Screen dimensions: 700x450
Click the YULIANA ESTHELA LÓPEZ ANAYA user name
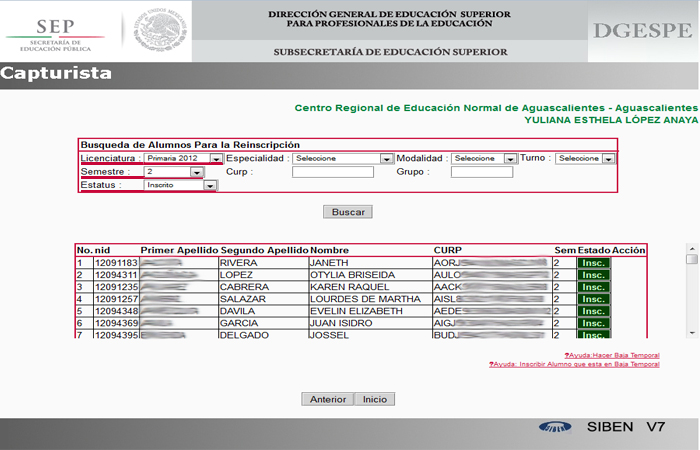611,120
